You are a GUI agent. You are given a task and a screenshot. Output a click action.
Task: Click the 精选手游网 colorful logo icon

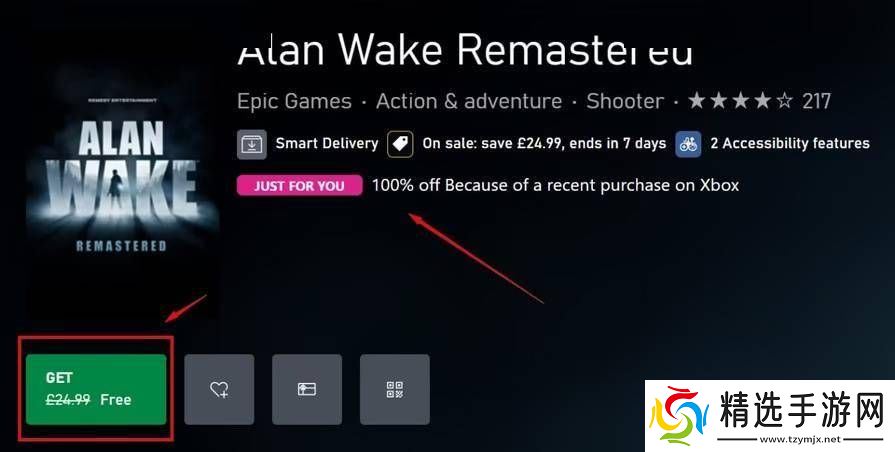click(x=679, y=414)
